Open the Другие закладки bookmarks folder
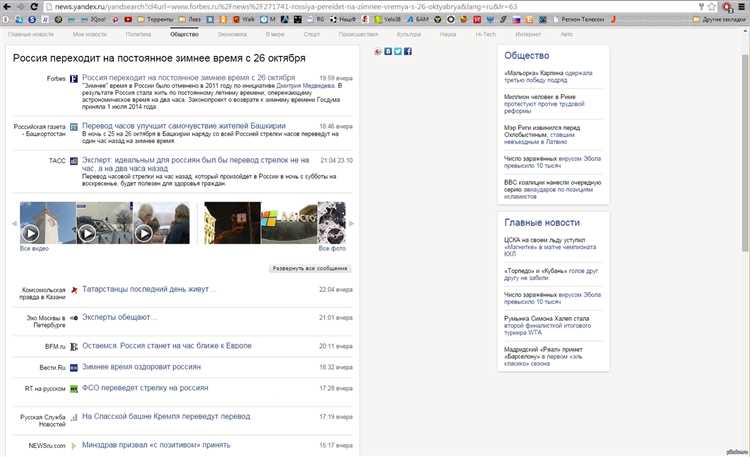This screenshot has width=750, height=457. pos(725,19)
